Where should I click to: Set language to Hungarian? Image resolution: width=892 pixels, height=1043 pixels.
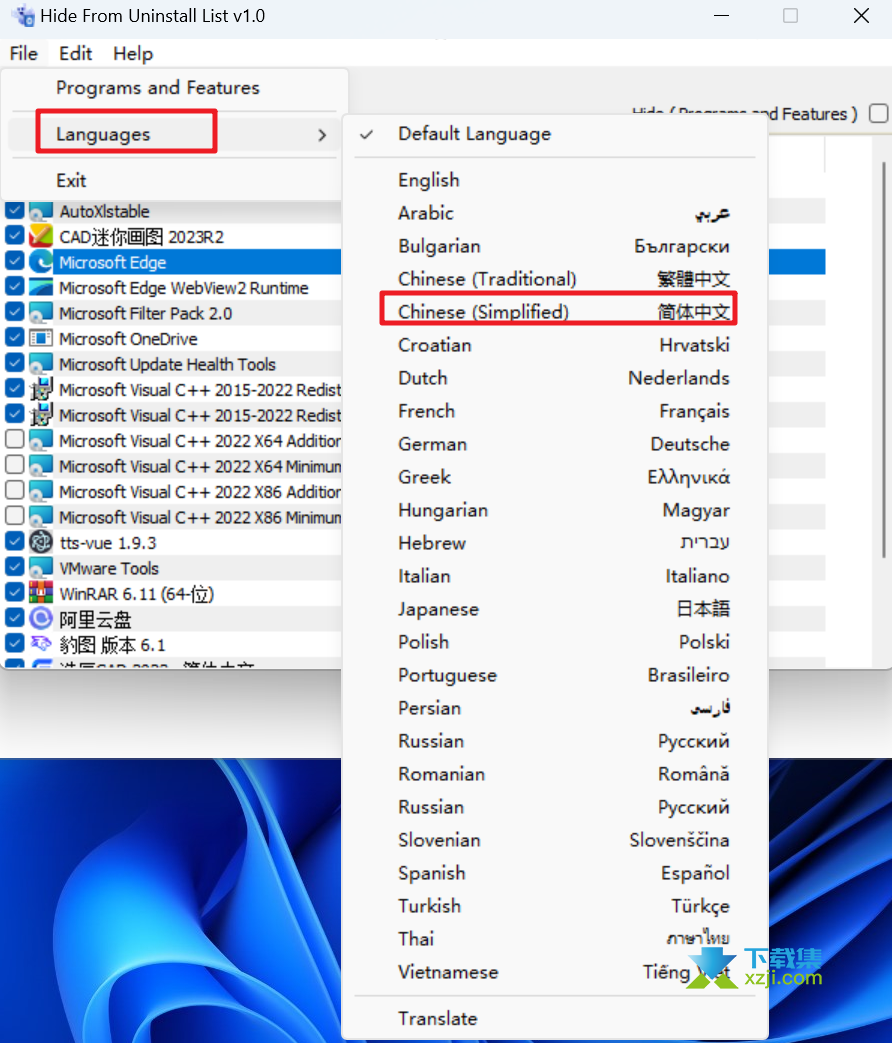[x=555, y=510]
